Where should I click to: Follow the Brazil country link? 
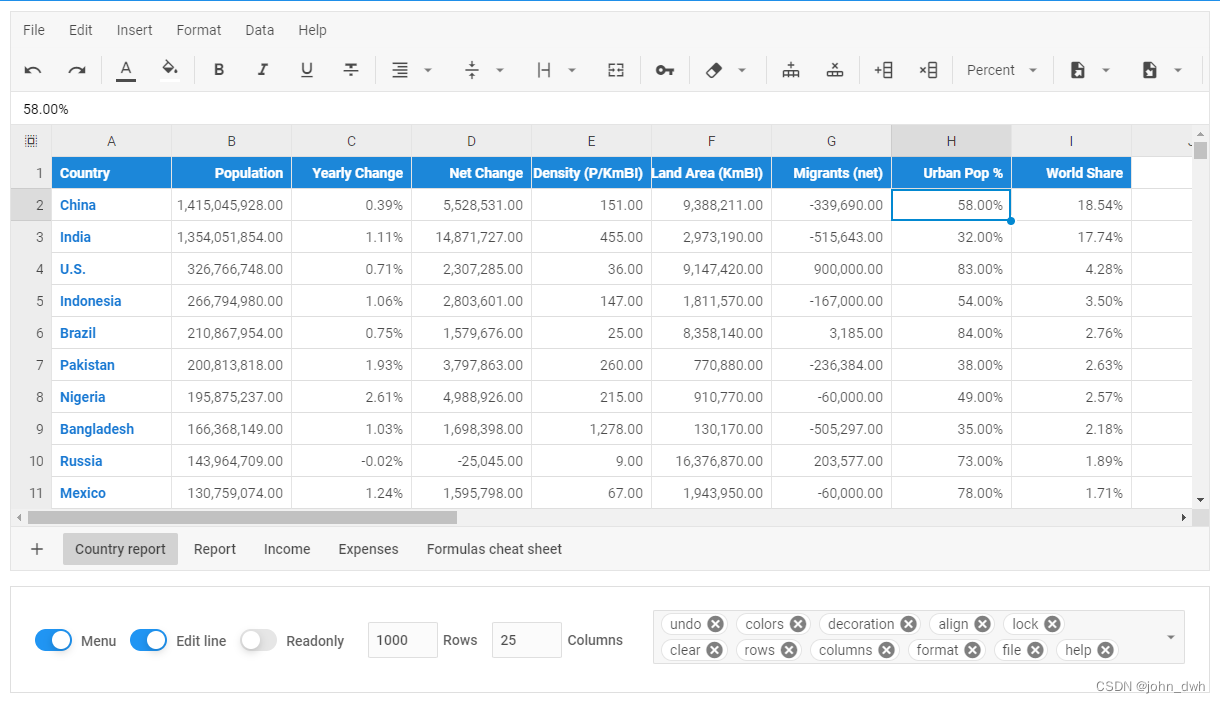77,333
